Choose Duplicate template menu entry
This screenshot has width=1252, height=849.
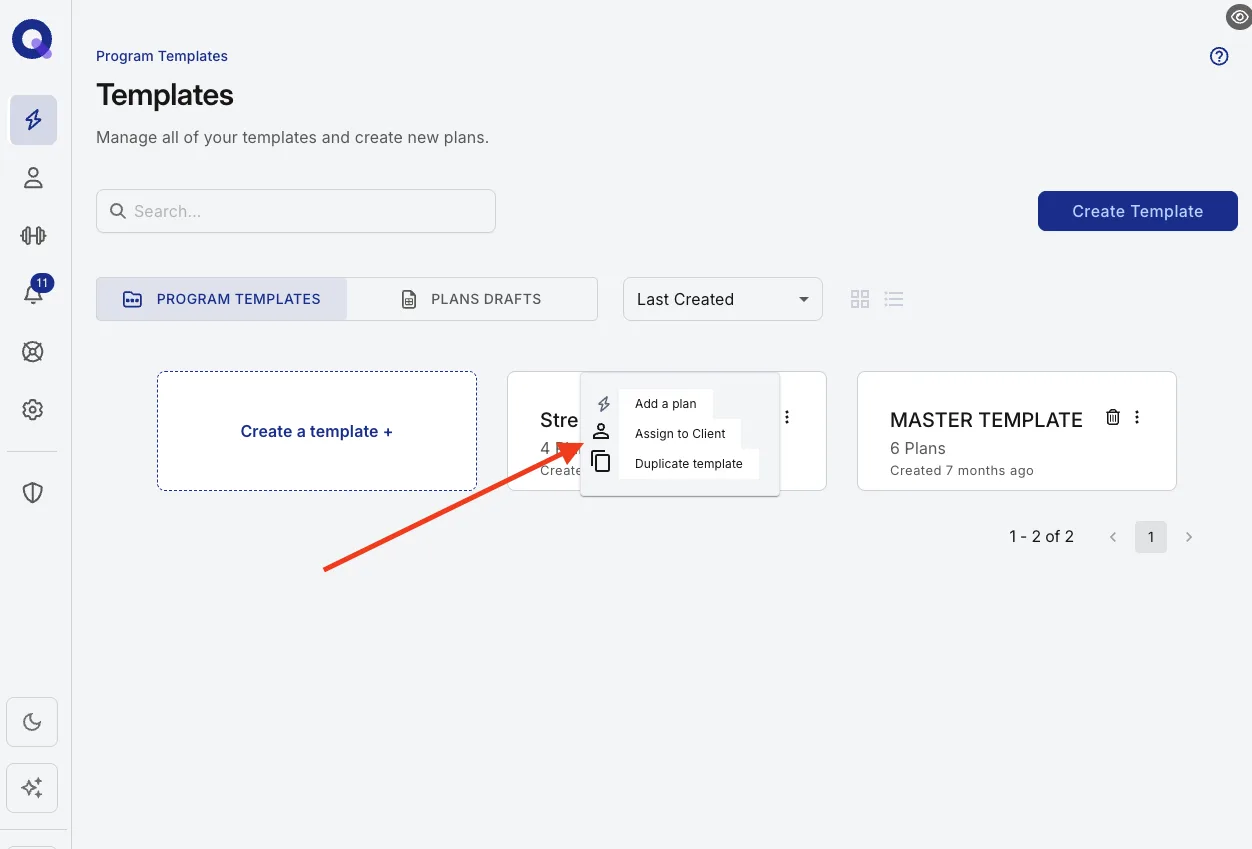(689, 464)
